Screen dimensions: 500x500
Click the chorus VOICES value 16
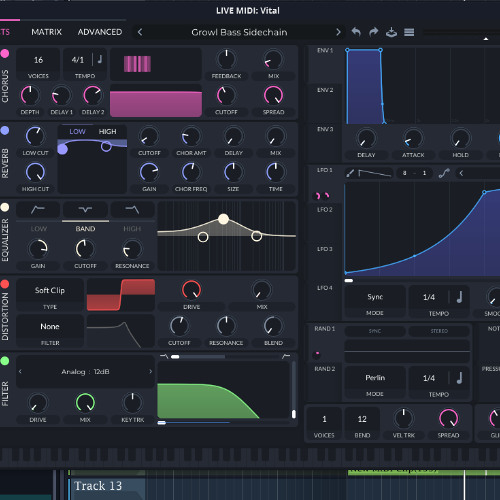coord(38,60)
